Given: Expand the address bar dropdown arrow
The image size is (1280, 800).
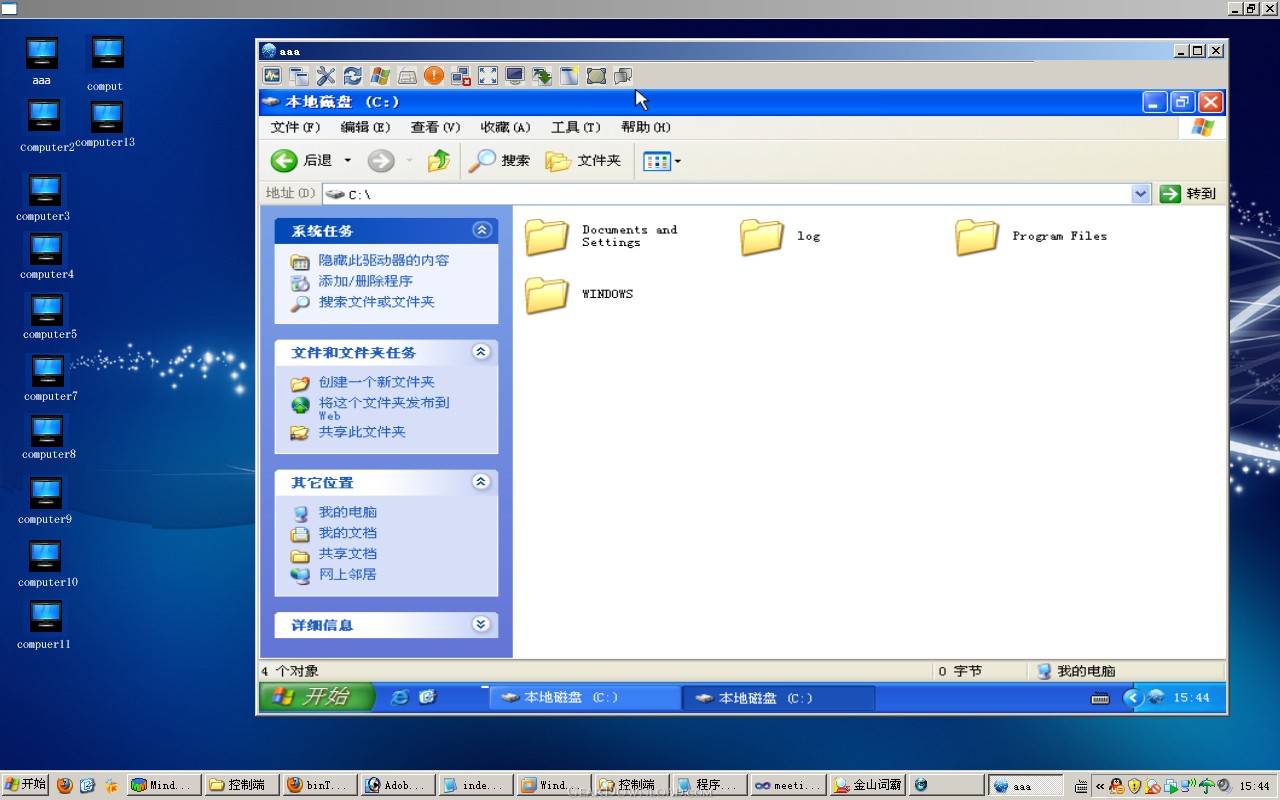Looking at the screenshot, I should pyautogui.click(x=1141, y=194).
